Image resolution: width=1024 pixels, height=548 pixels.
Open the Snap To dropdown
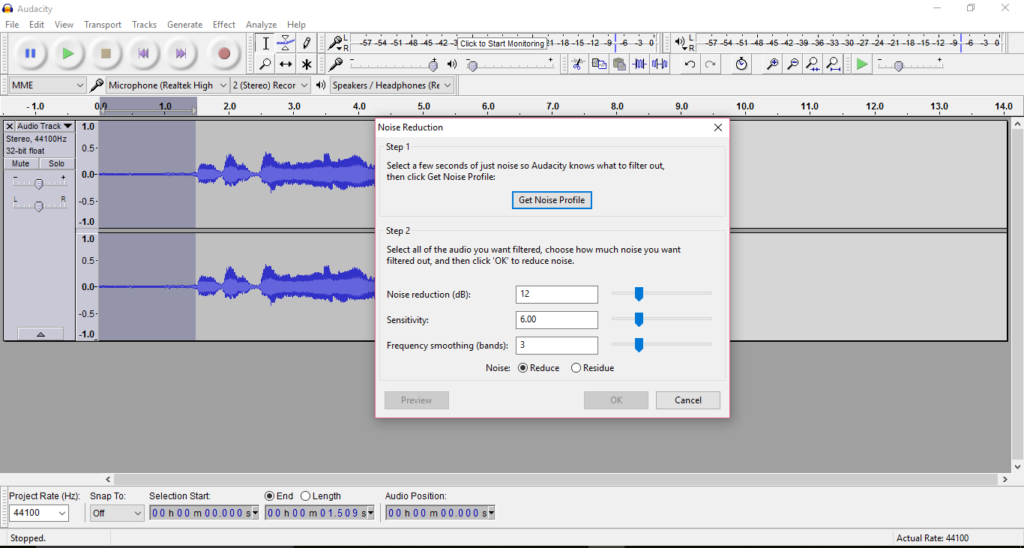pos(117,513)
